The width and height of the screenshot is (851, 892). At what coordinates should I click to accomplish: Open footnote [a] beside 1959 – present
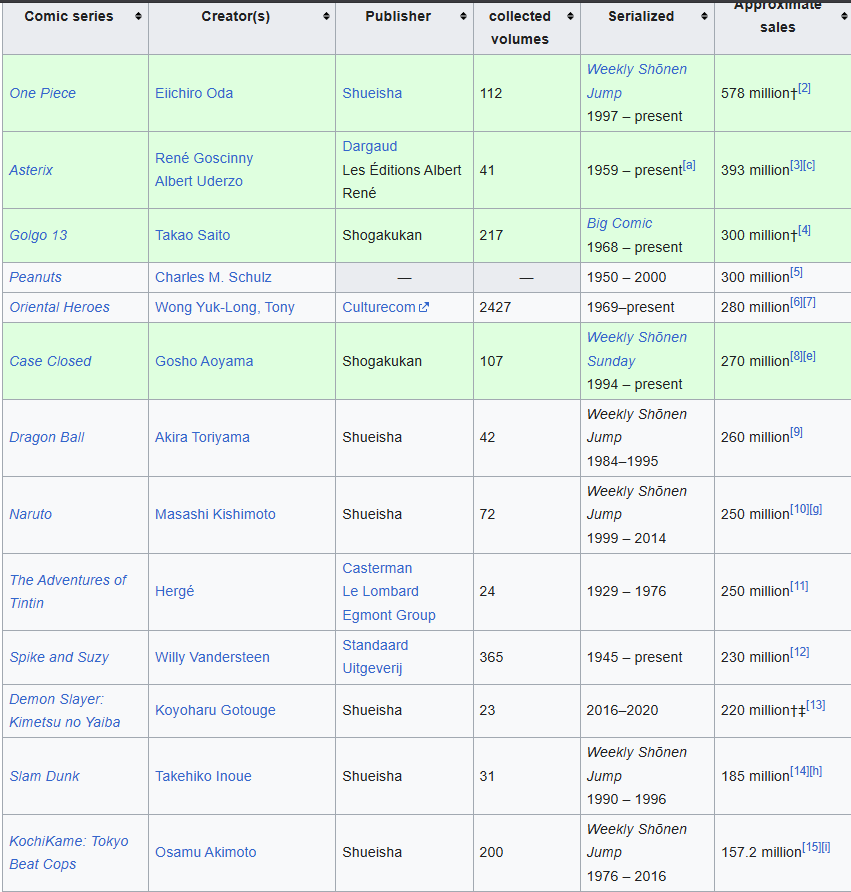pos(689,165)
